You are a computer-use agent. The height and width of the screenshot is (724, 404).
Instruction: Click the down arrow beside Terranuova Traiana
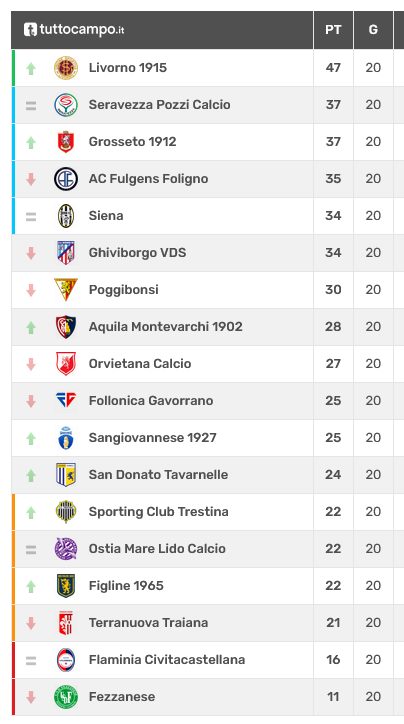click(31, 623)
